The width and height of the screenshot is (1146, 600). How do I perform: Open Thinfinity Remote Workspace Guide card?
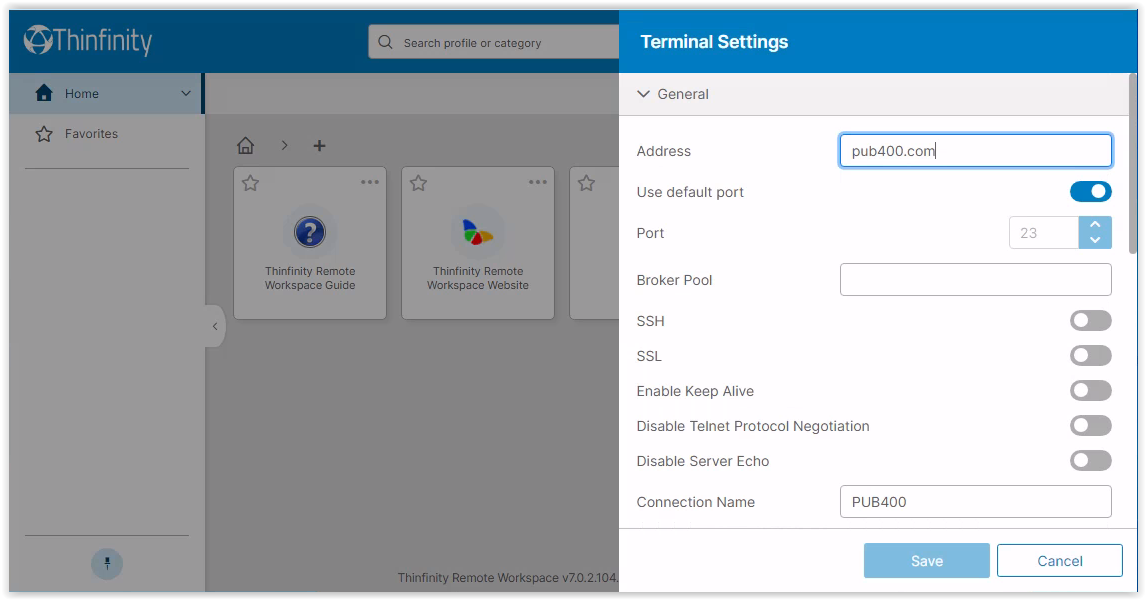coord(310,243)
